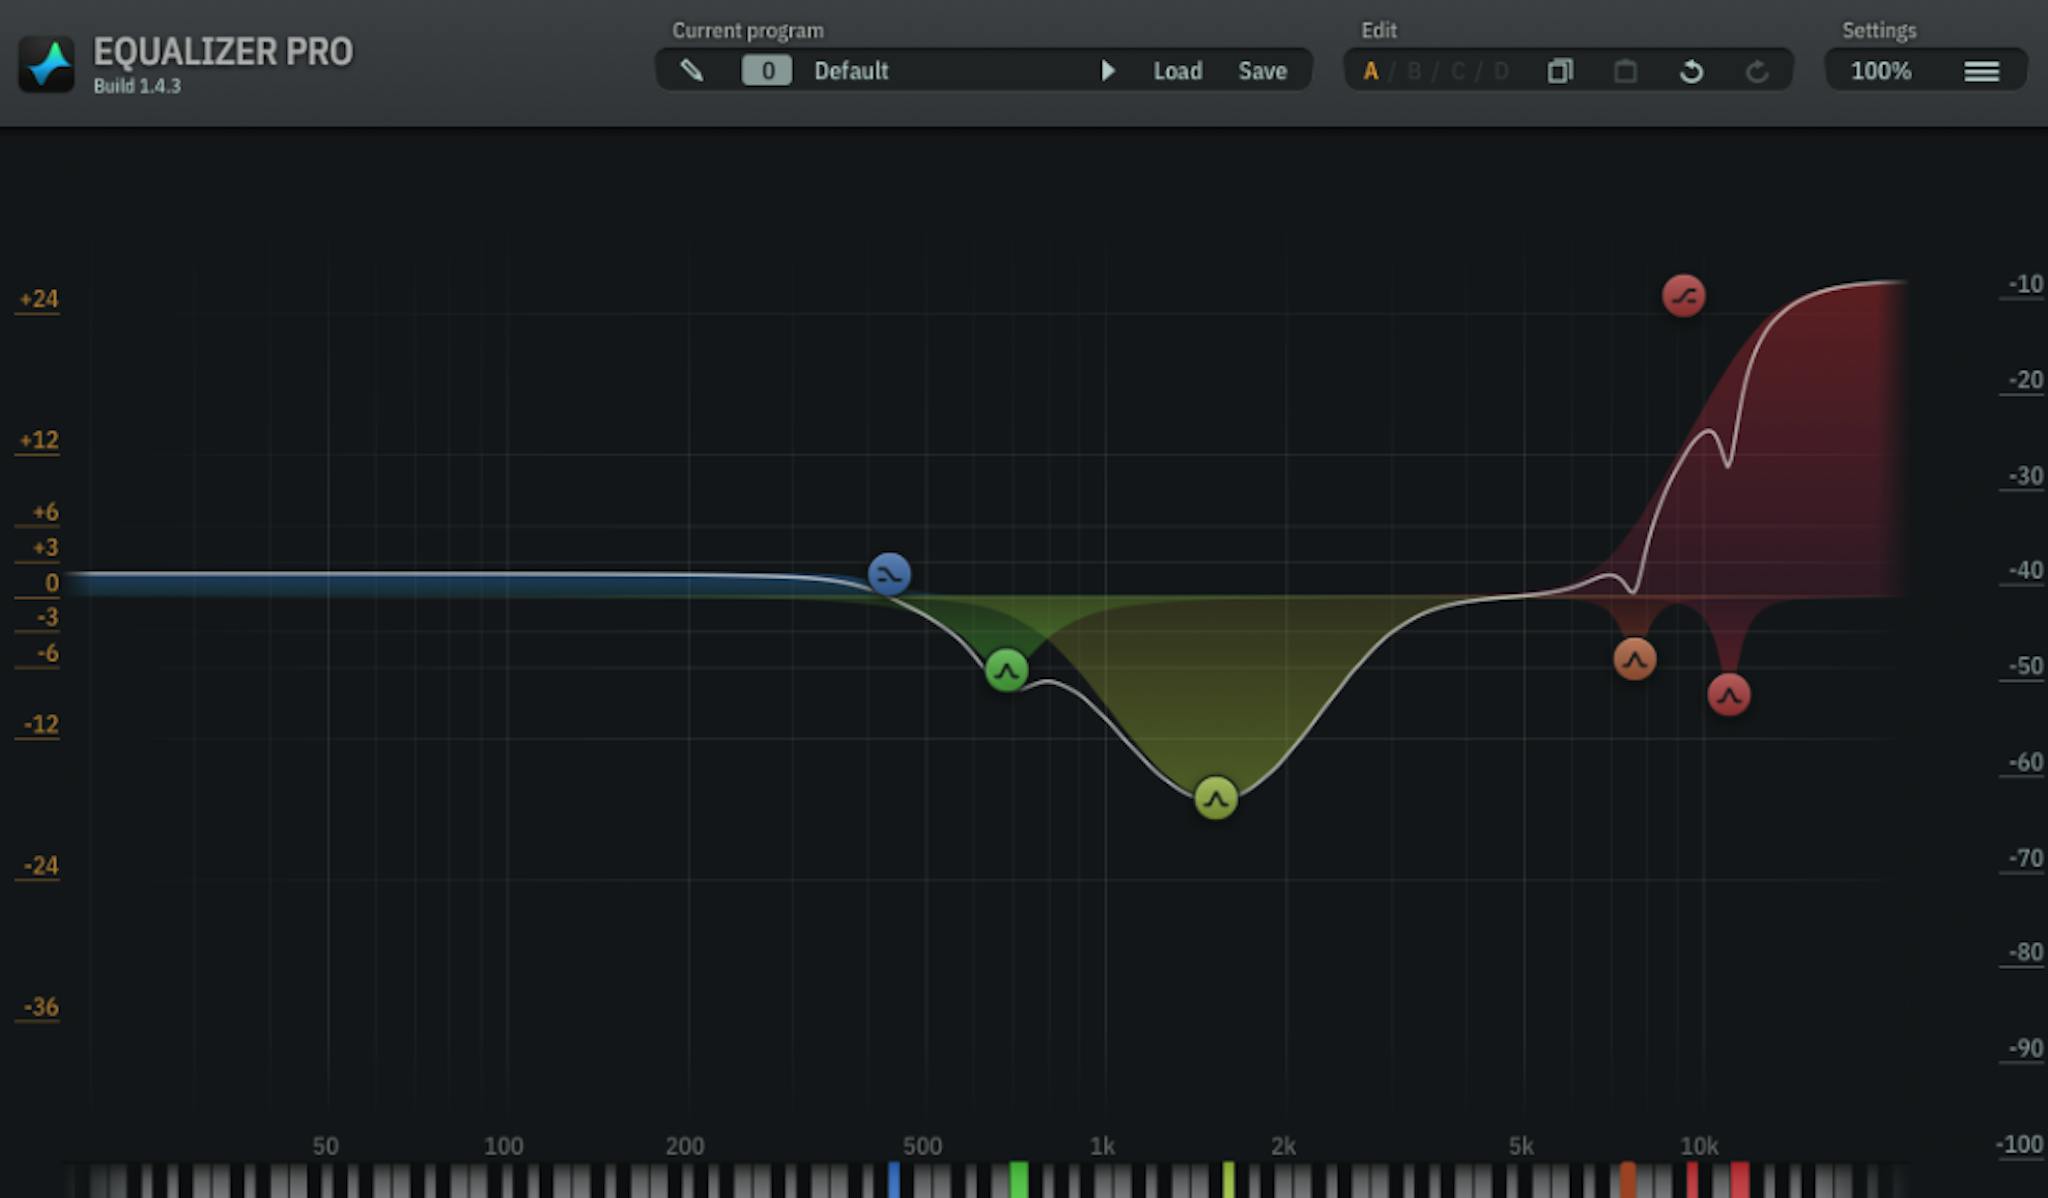2048x1198 pixels.
Task: Select the orange bell filter node
Action: pyautogui.click(x=1634, y=659)
